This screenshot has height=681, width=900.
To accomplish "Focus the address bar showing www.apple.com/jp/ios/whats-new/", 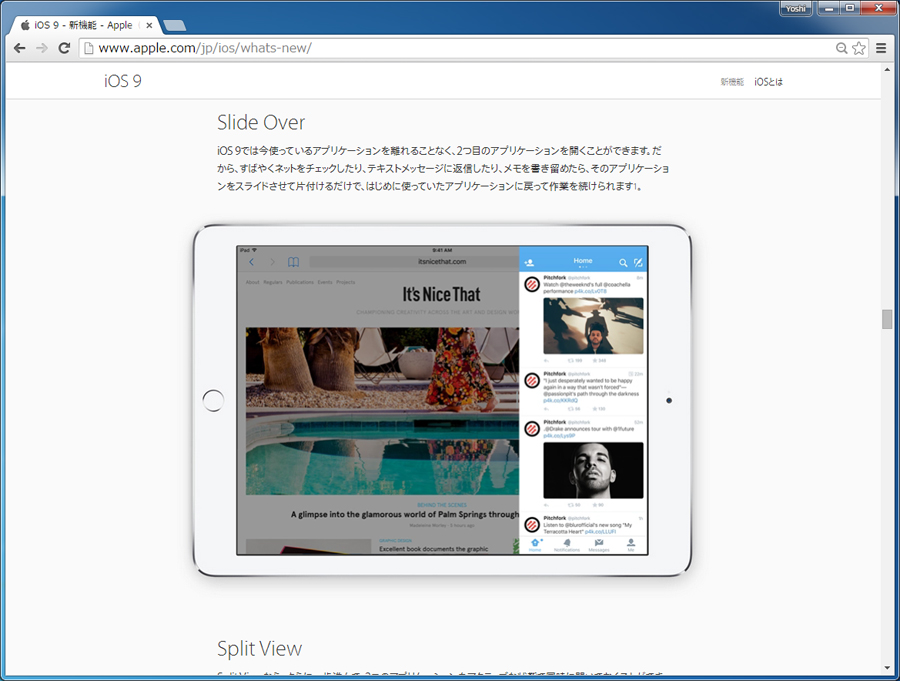I will pos(459,48).
